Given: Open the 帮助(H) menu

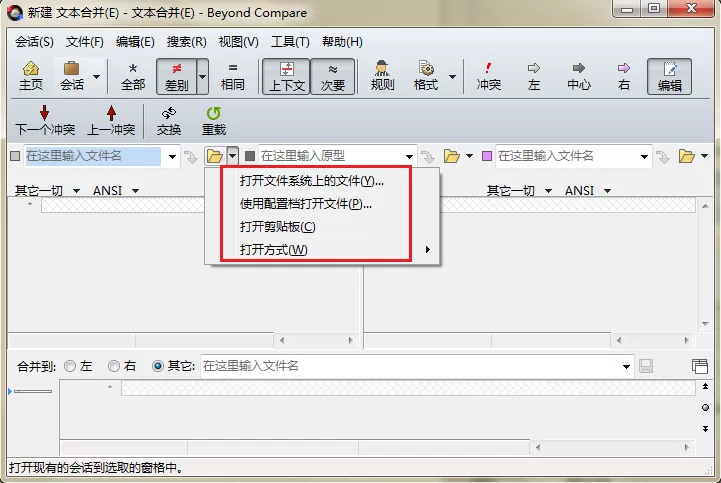Looking at the screenshot, I should click(x=342, y=42).
